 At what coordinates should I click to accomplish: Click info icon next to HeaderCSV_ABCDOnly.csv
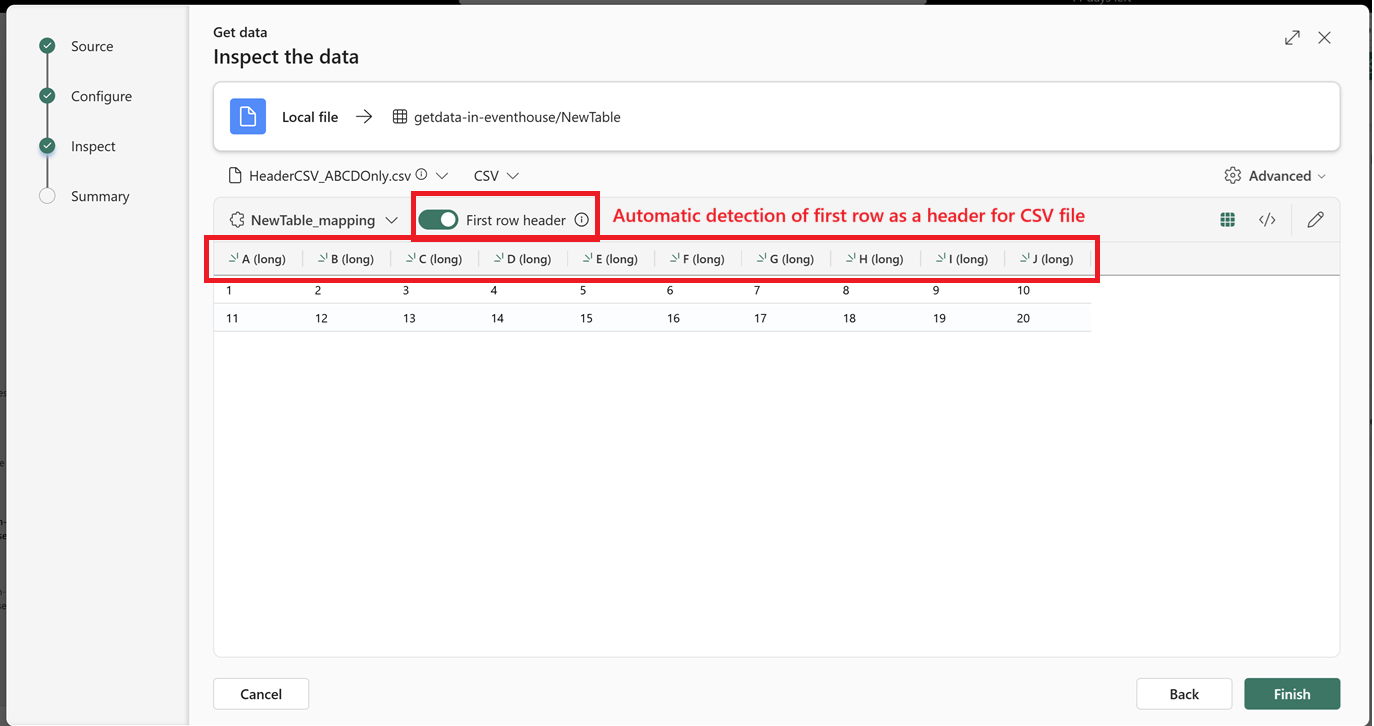(421, 175)
